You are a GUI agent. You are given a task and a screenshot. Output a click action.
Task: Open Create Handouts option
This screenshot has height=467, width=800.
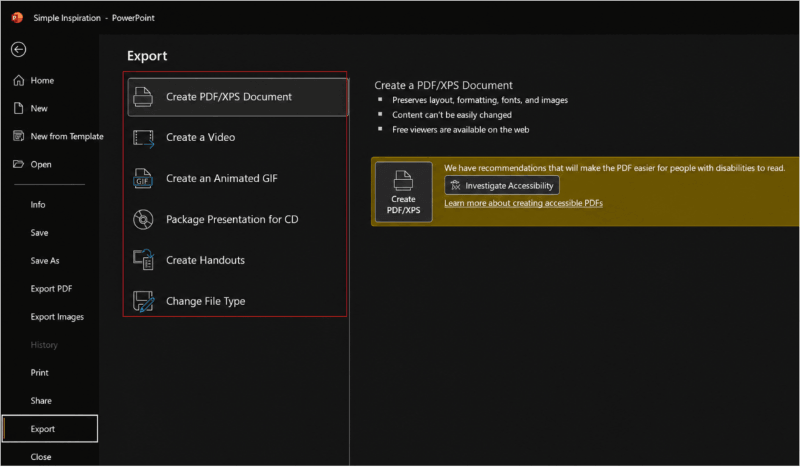click(238, 260)
